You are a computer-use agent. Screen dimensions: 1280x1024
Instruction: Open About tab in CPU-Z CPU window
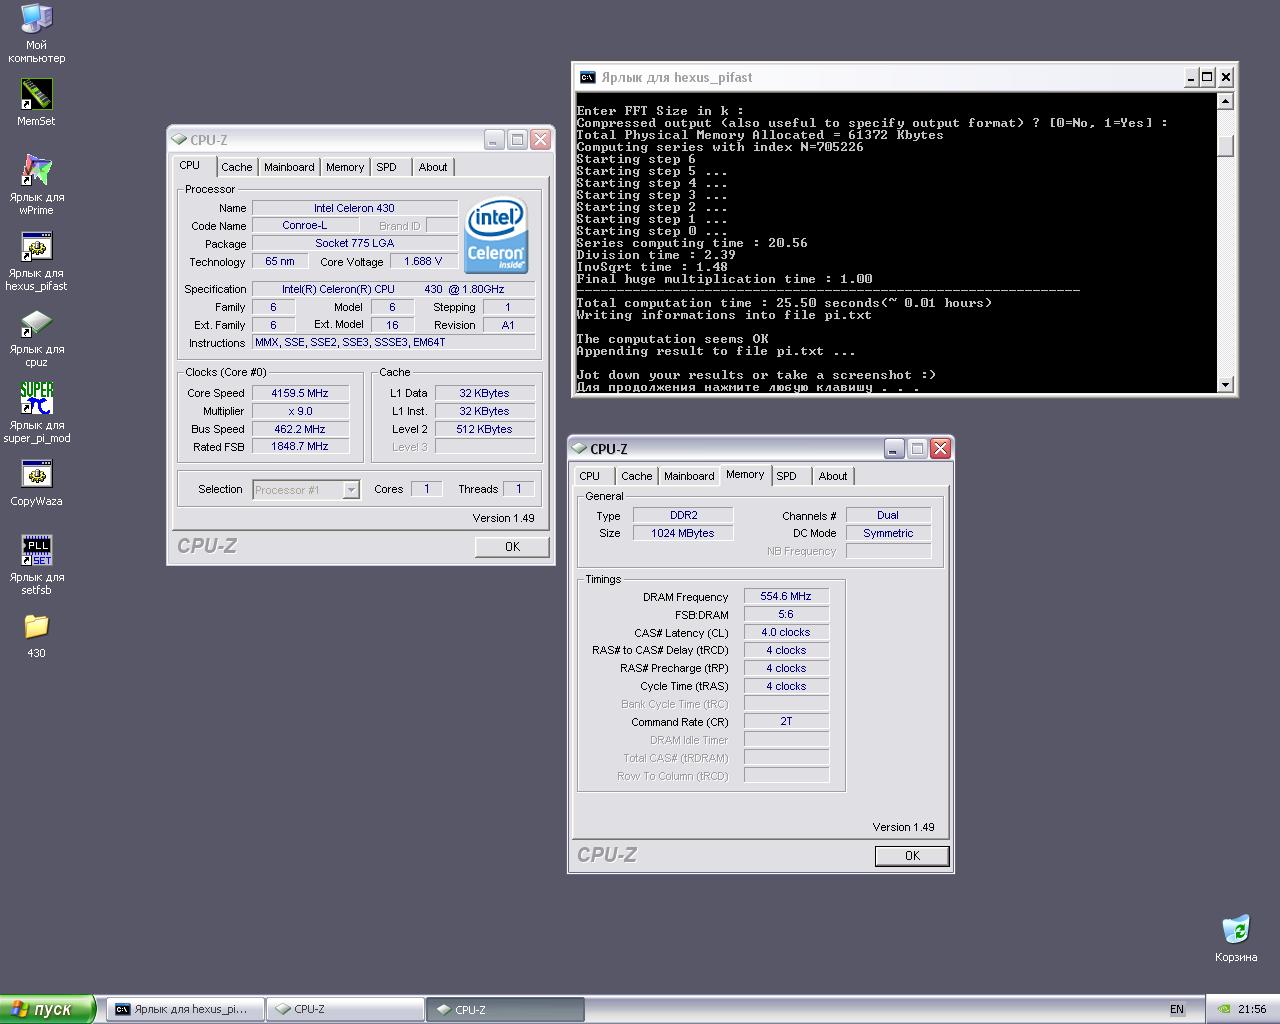433,167
